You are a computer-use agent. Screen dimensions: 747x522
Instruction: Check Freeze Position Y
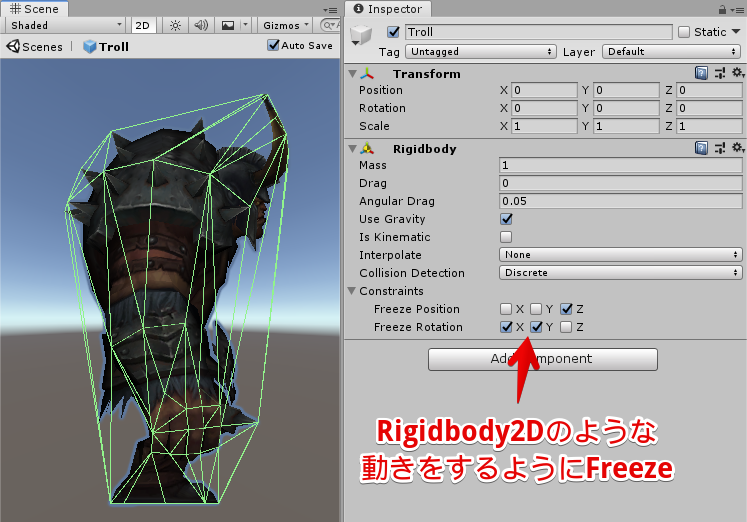coord(536,309)
